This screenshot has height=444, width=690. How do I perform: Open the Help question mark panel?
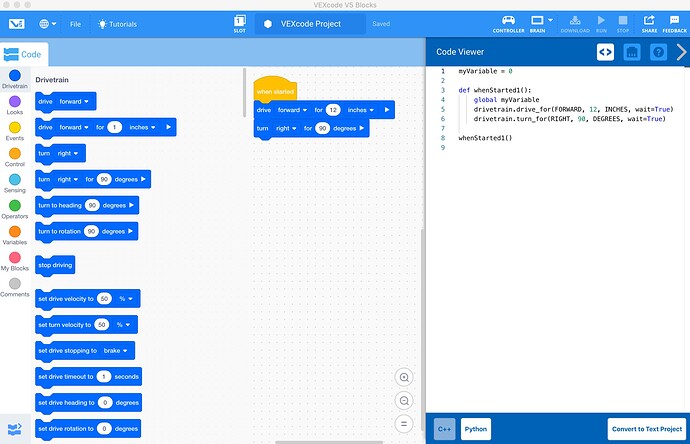pyautogui.click(x=659, y=53)
